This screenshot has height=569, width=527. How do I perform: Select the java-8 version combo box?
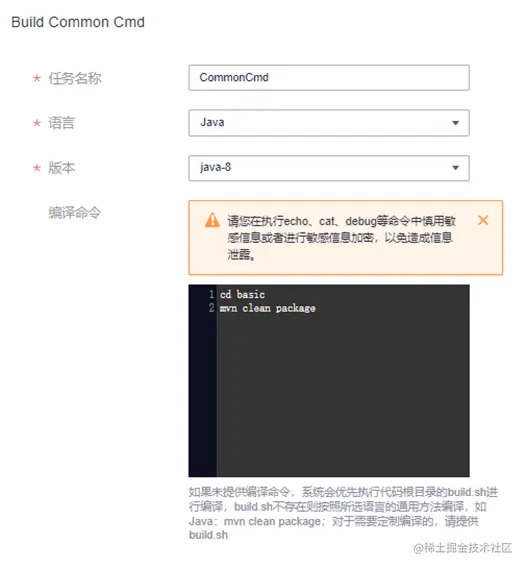(329, 168)
